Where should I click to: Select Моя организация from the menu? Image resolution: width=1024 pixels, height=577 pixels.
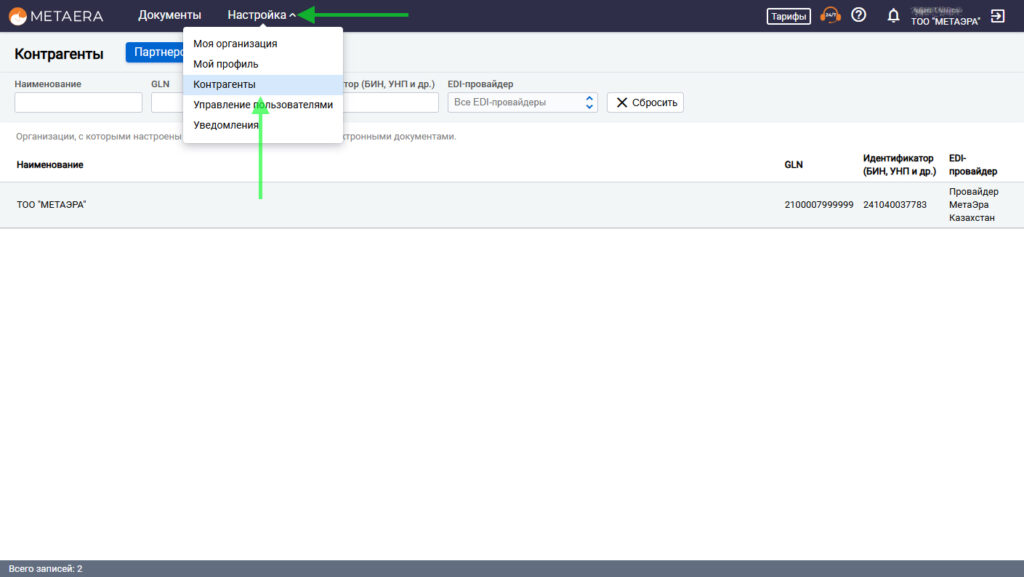pyautogui.click(x=235, y=44)
